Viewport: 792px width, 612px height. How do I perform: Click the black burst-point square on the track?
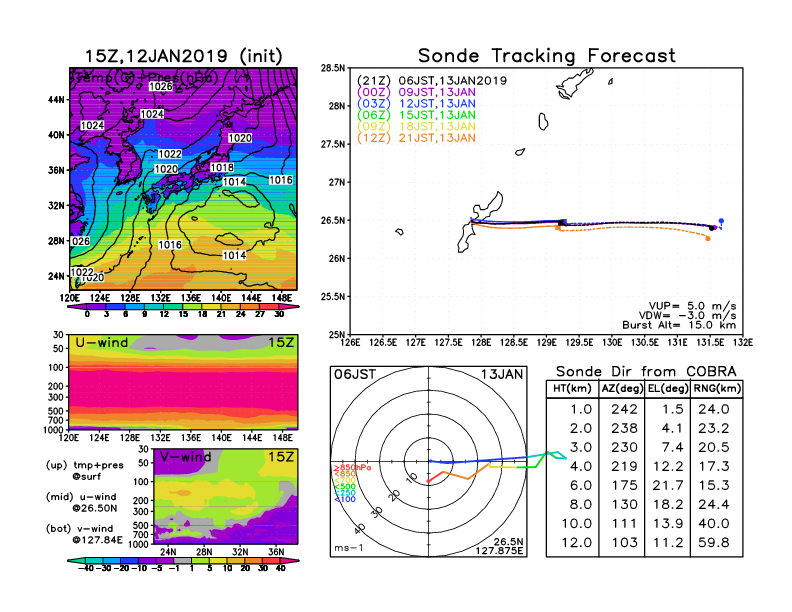[x=561, y=223]
